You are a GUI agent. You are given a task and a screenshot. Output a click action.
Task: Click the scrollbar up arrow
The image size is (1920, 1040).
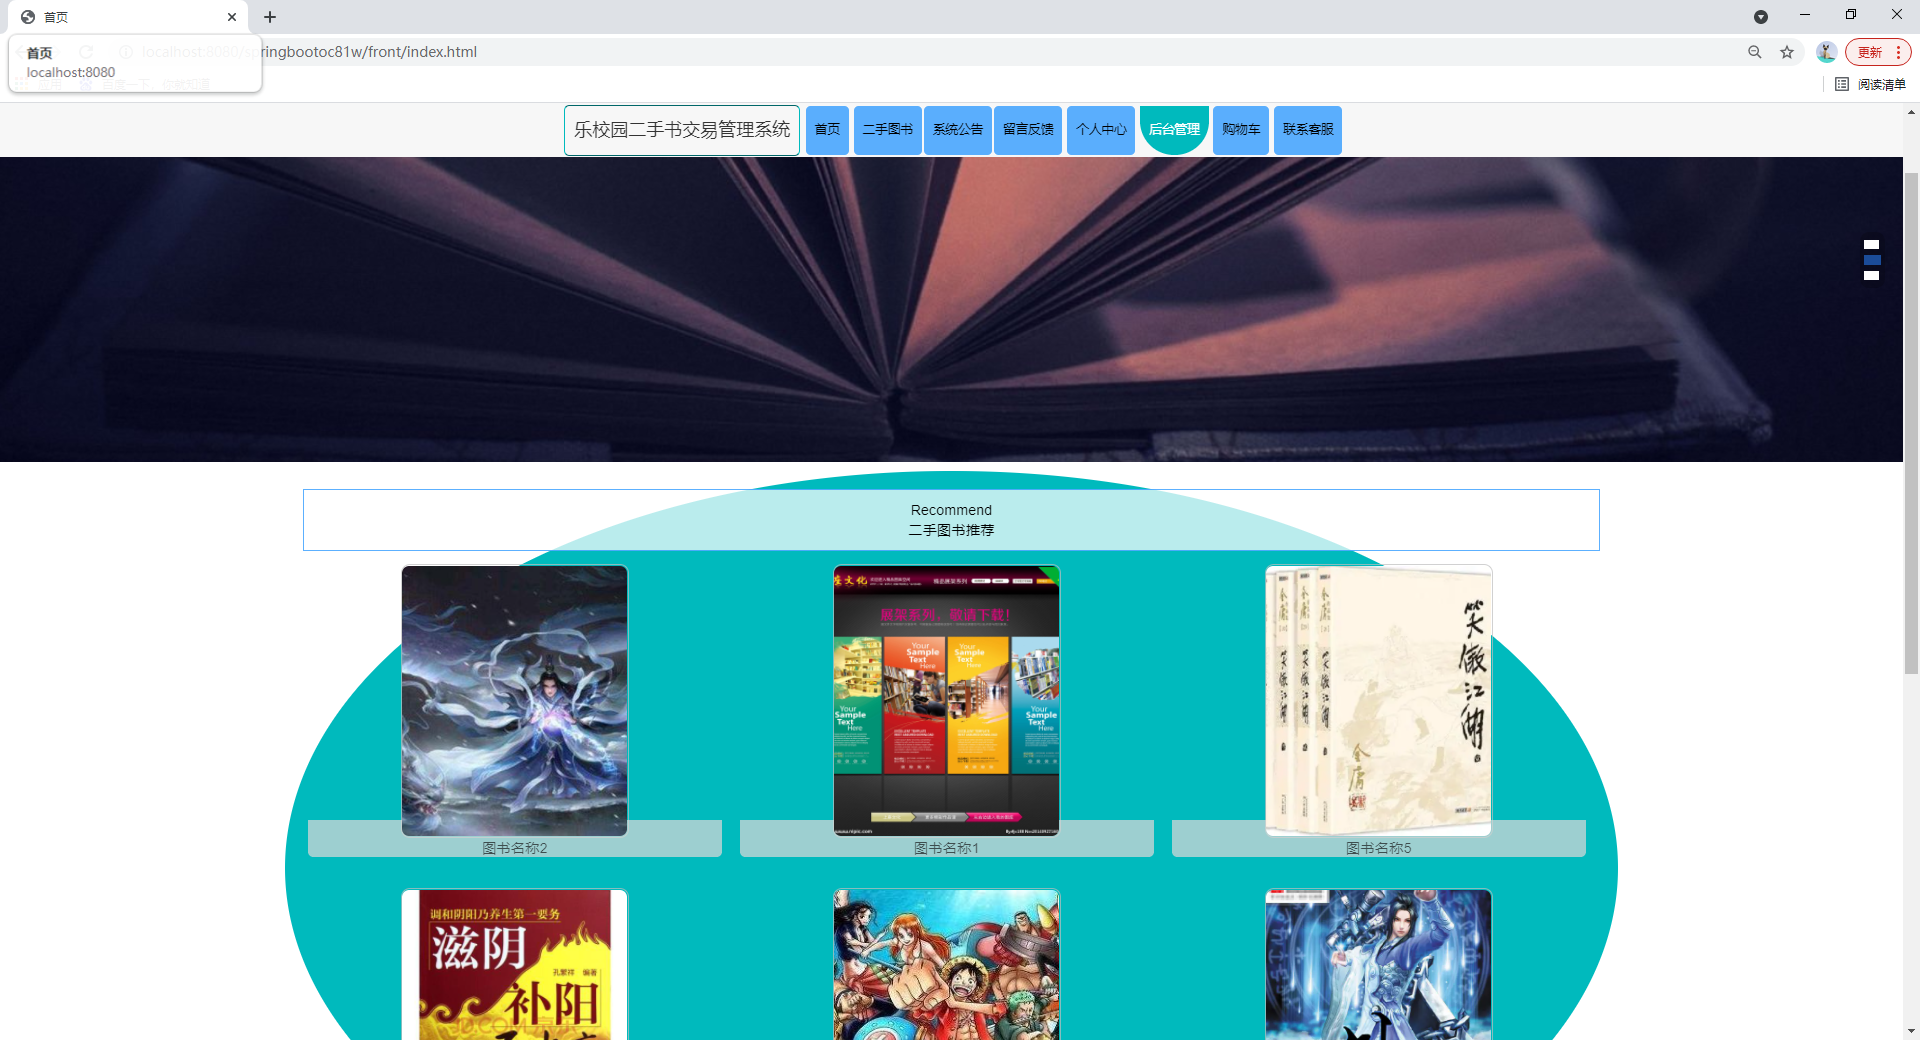click(x=1911, y=112)
